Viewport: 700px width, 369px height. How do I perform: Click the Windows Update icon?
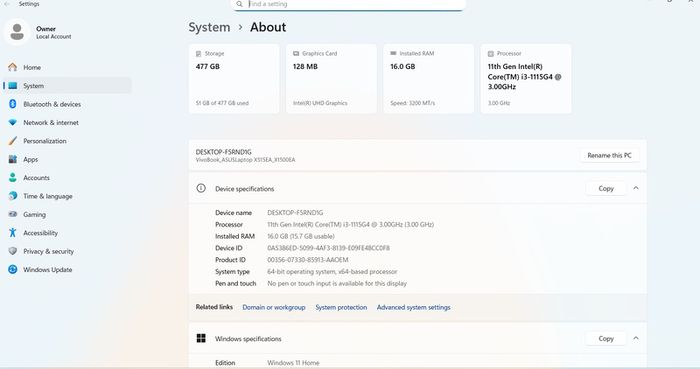point(12,269)
